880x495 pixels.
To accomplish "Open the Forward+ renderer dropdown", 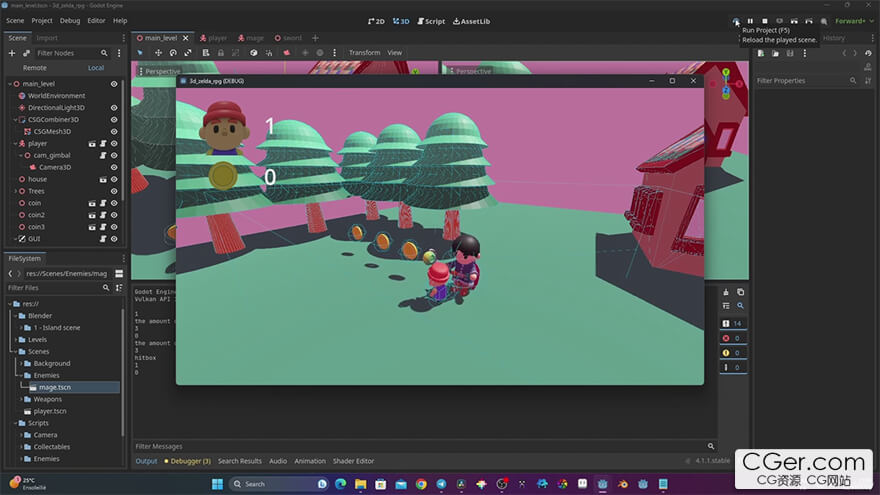I will point(854,21).
